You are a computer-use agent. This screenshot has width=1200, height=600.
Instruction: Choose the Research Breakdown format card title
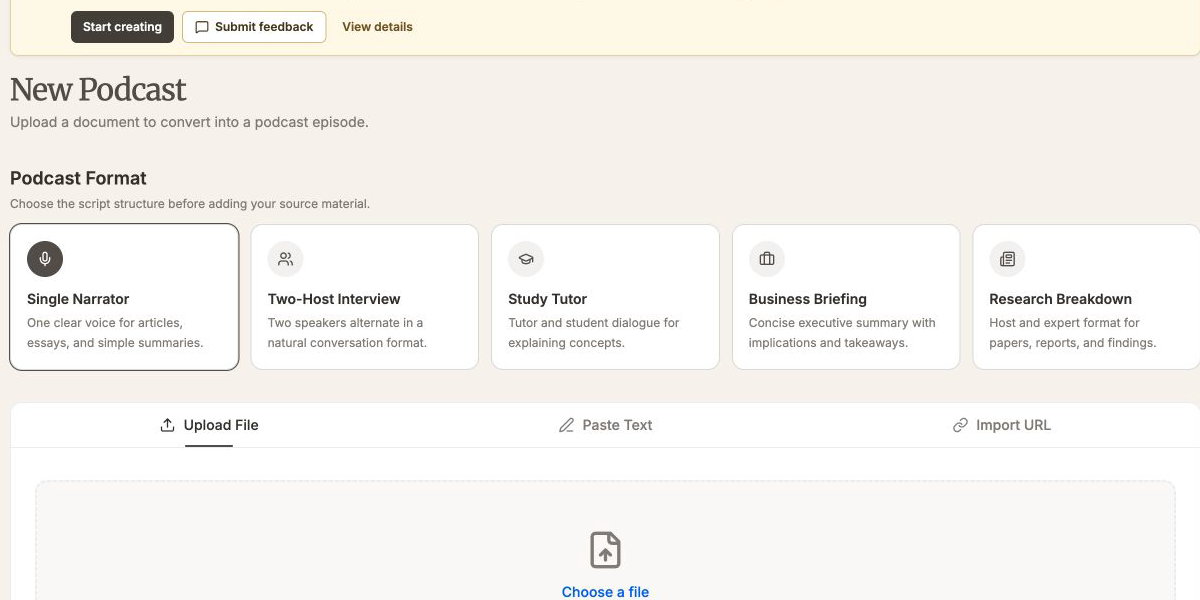point(1060,299)
